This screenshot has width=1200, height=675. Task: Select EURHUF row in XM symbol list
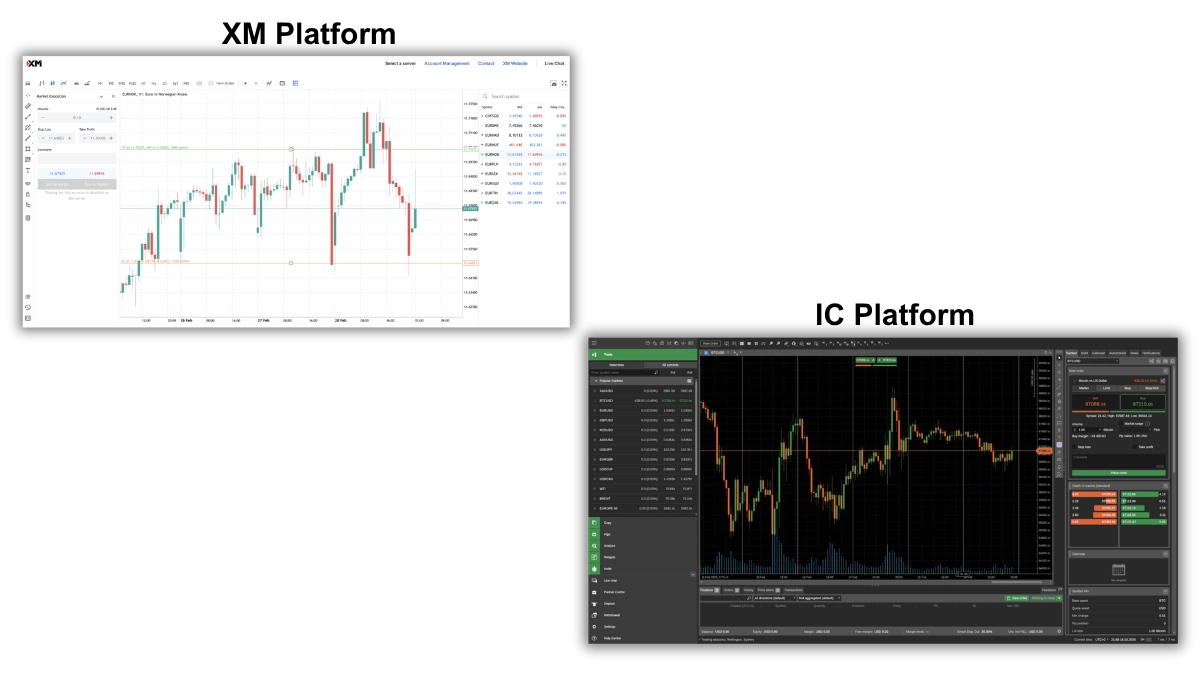524,145
